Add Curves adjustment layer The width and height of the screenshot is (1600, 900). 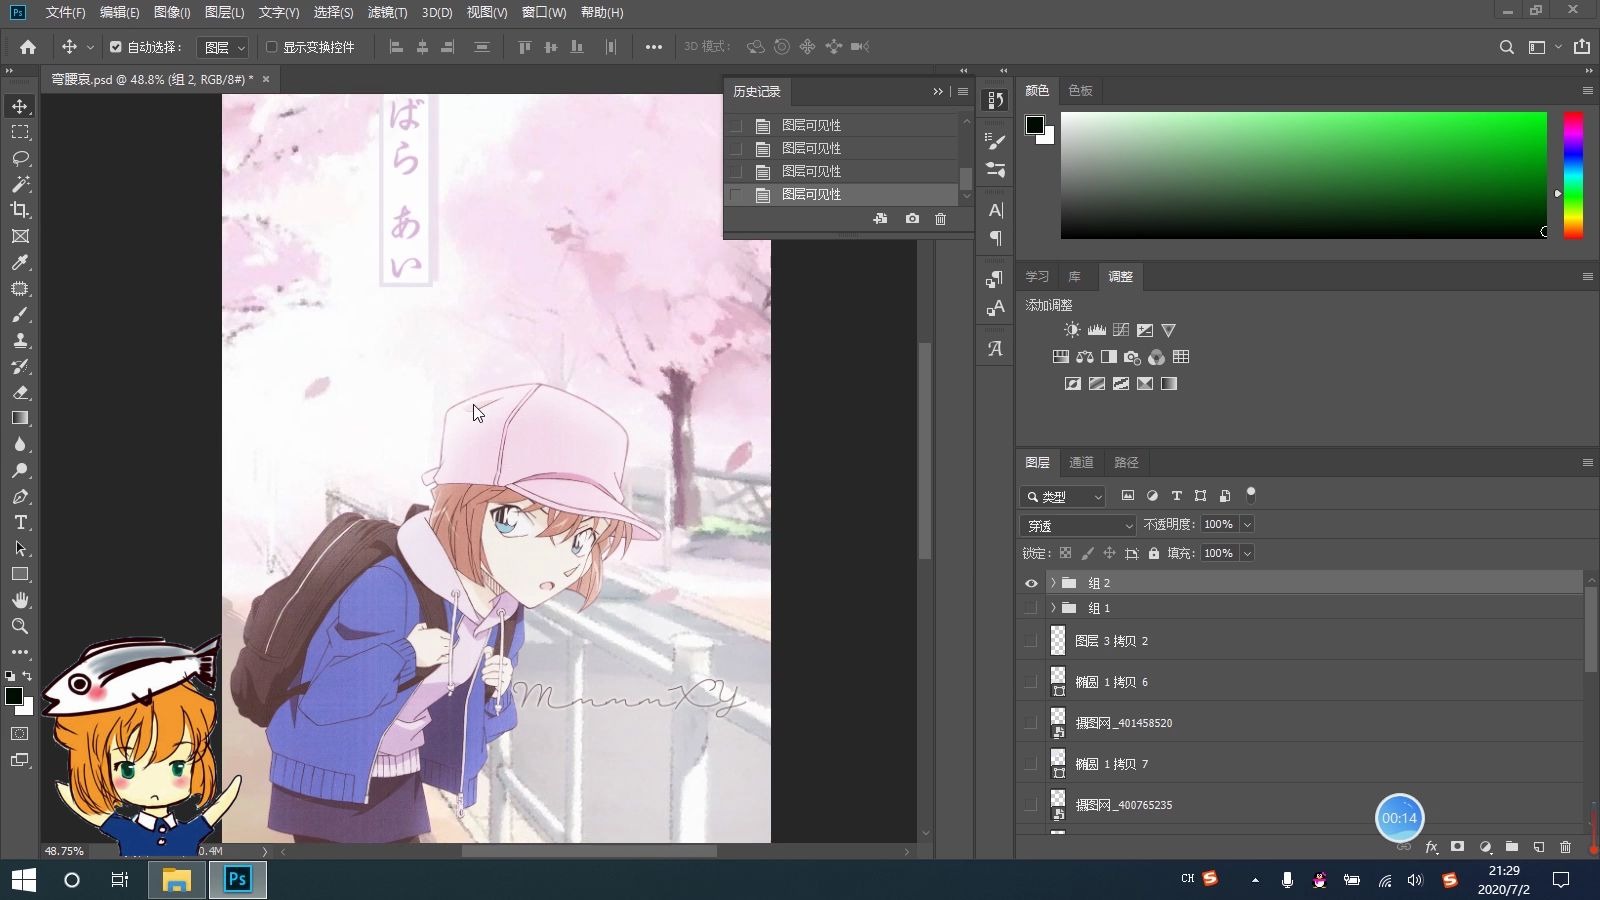pos(1121,330)
